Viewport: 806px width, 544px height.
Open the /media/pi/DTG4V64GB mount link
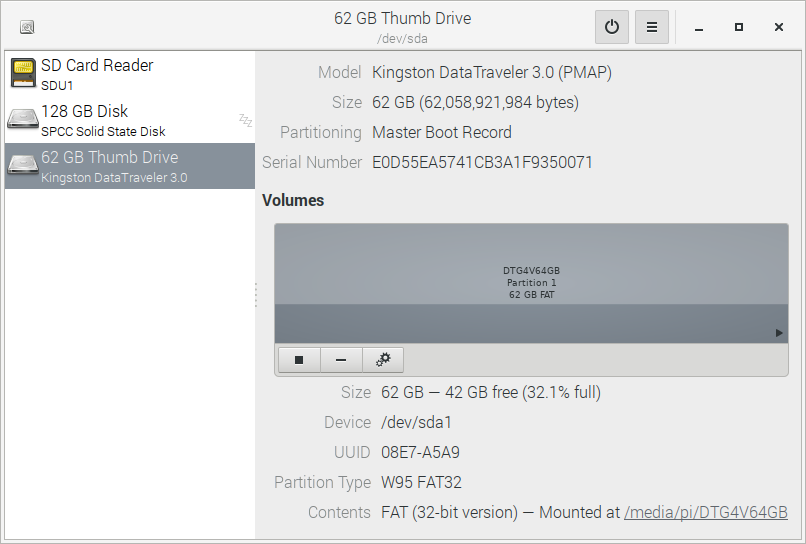[706, 512]
